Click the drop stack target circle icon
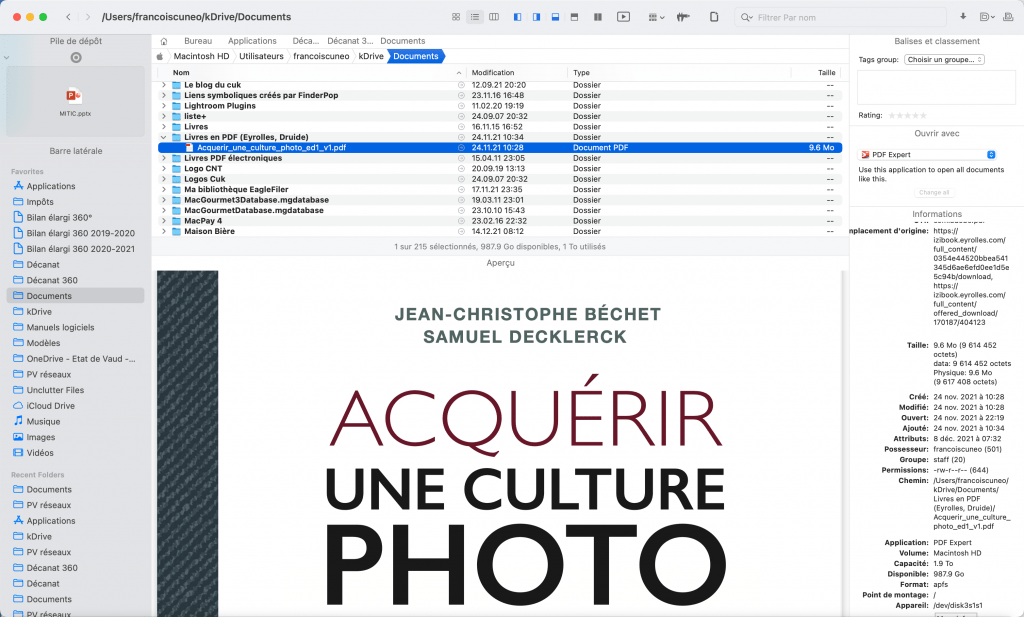The image size is (1024, 617). click(x=76, y=57)
